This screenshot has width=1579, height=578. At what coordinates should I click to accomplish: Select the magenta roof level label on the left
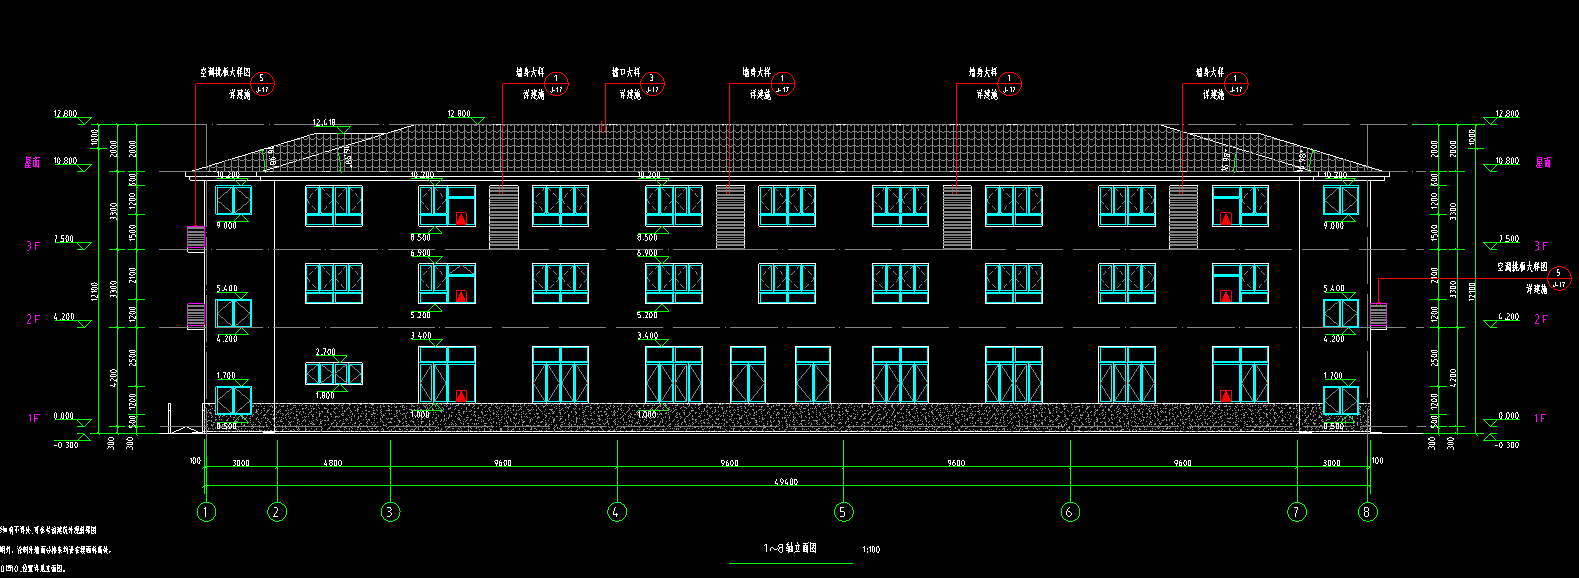(33, 162)
